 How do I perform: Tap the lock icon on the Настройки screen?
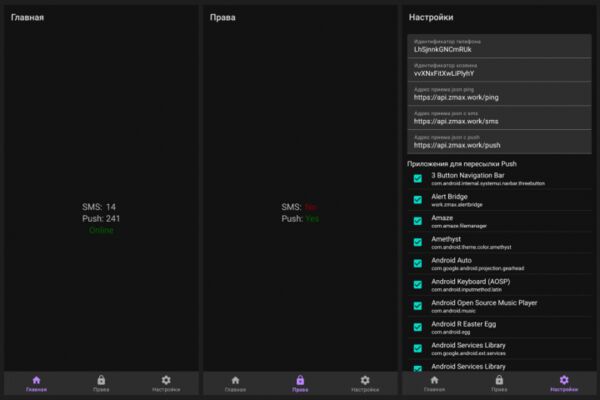499,380
